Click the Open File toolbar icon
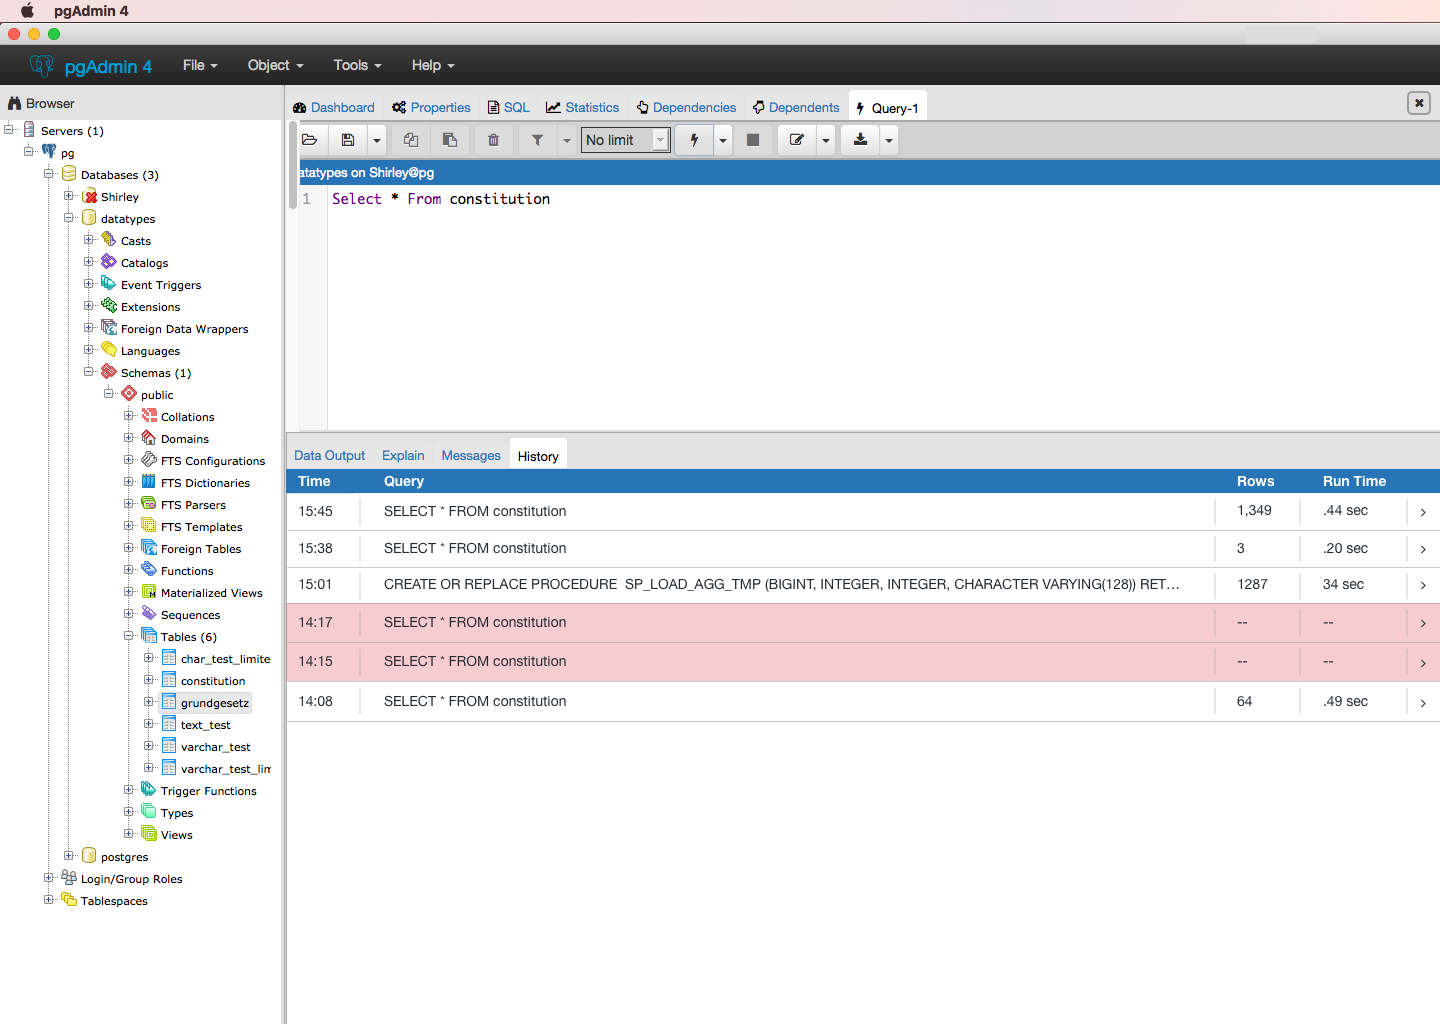This screenshot has width=1440, height=1024. coord(310,140)
